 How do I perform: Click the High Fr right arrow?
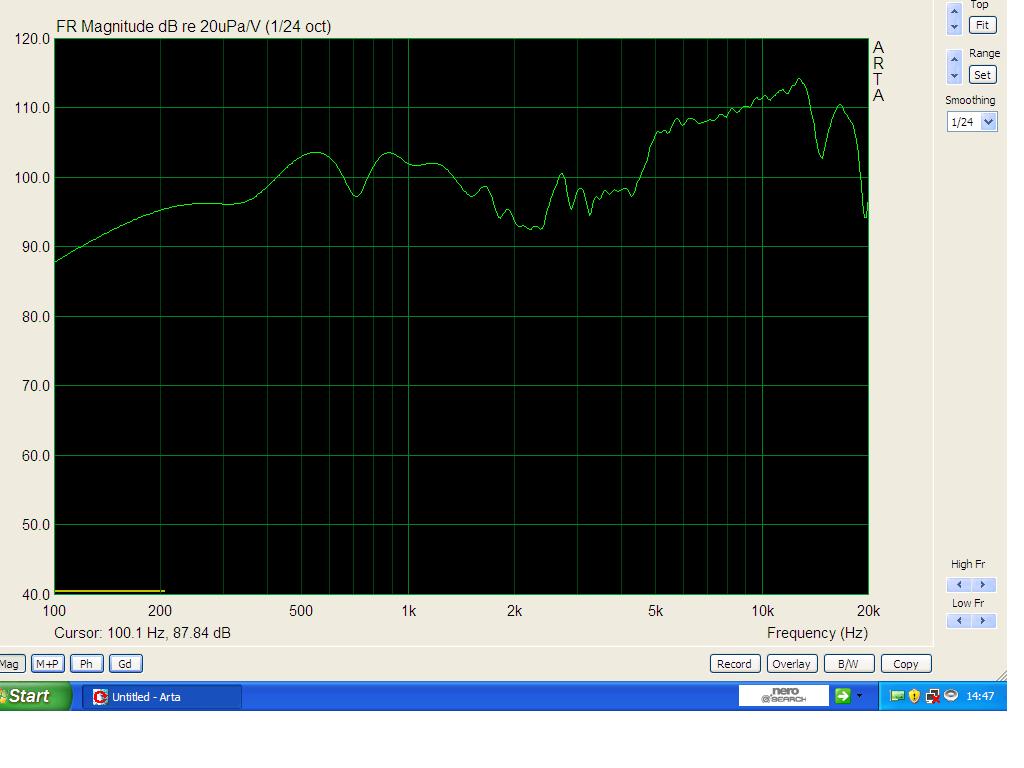click(983, 584)
